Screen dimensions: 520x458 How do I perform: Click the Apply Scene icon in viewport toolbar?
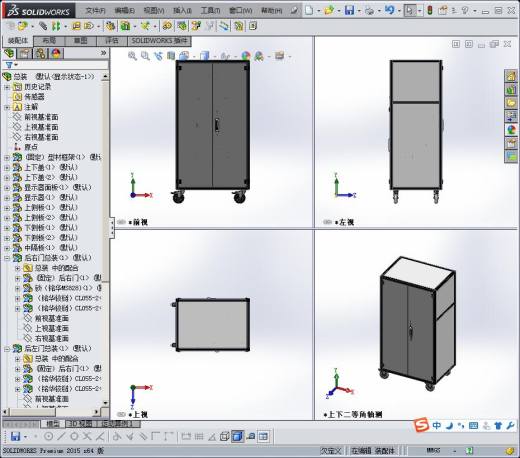tap(259, 56)
